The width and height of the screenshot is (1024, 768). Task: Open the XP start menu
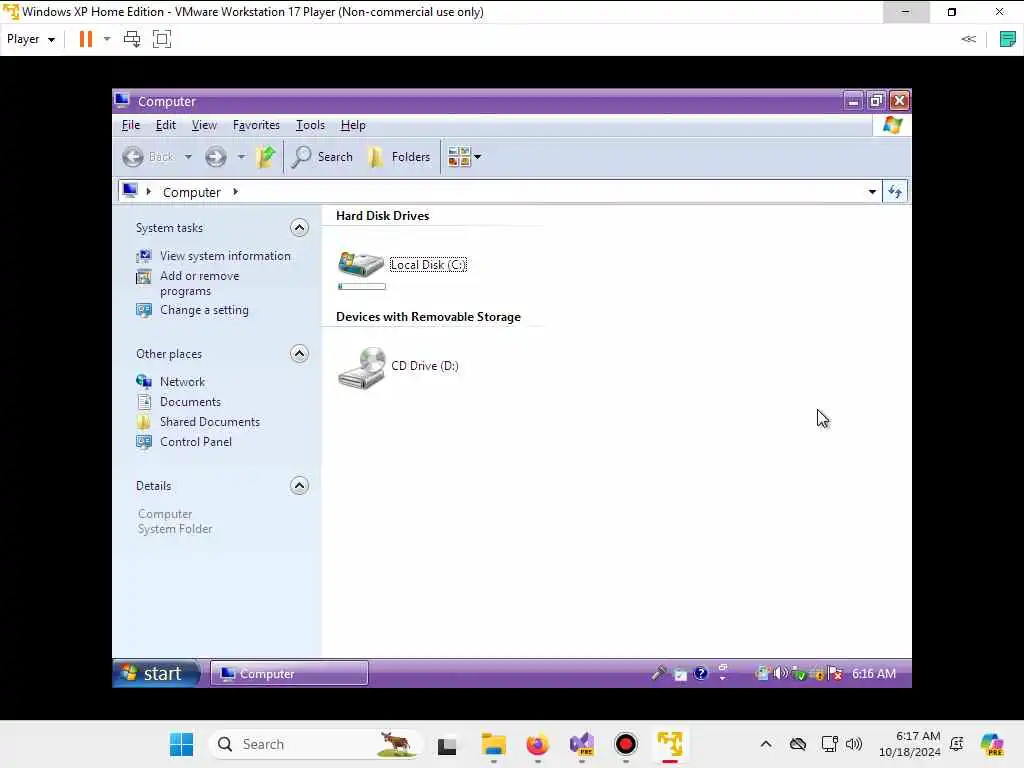(x=157, y=673)
